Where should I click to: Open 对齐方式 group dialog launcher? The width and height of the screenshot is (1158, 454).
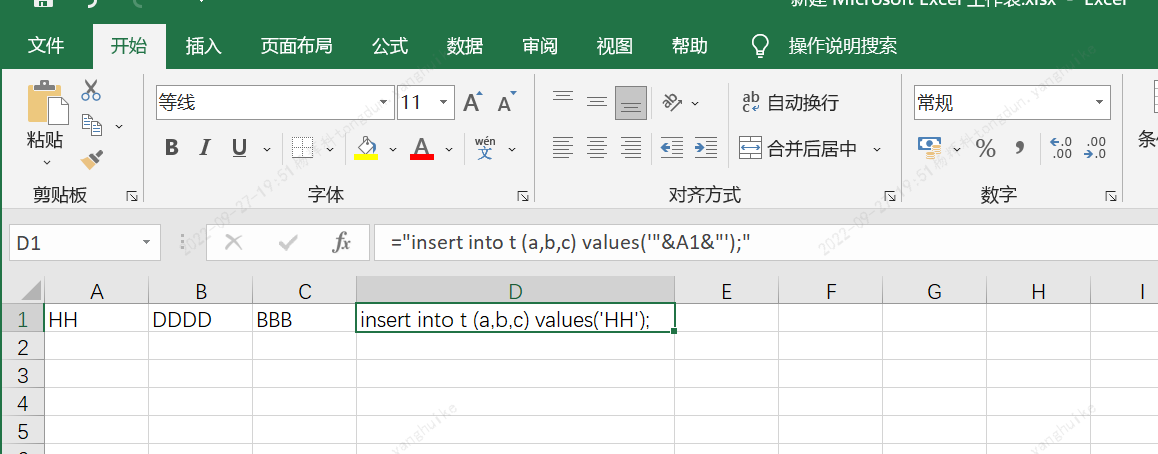[890, 196]
